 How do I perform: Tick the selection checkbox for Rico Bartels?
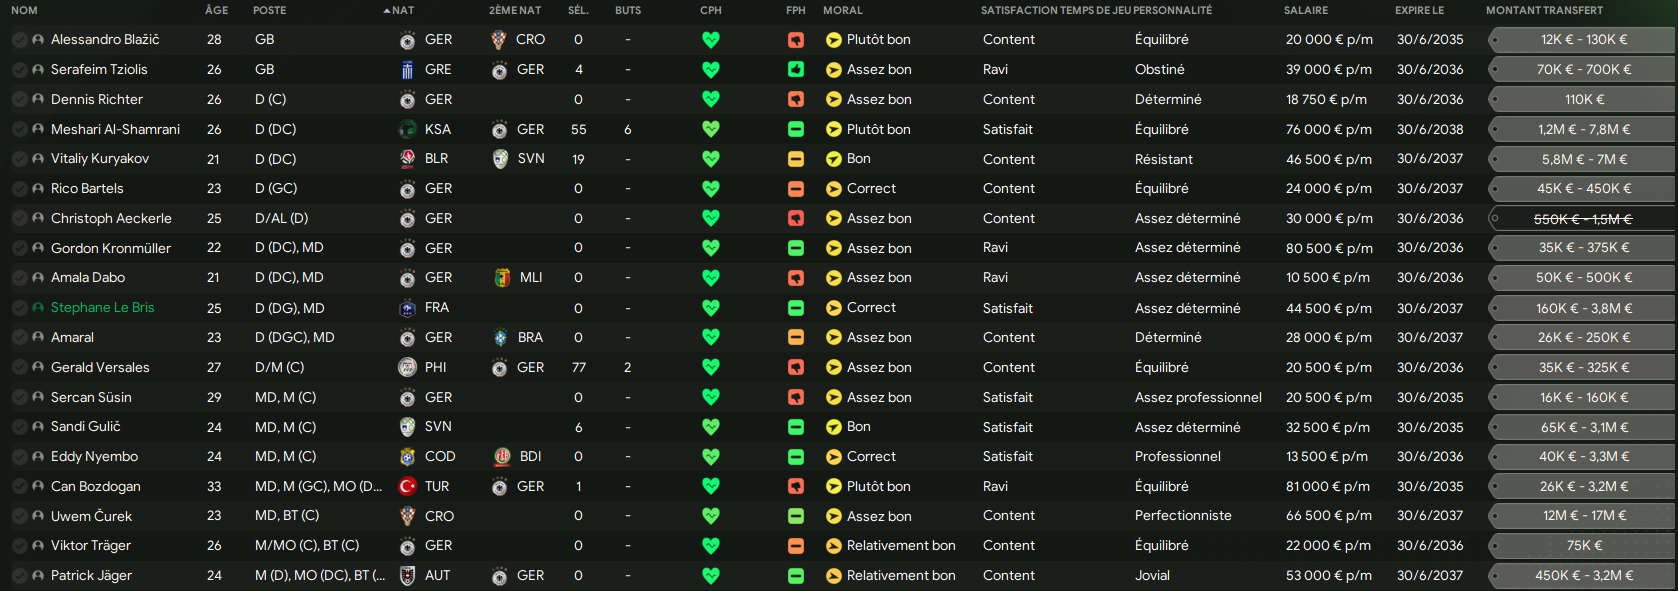click(19, 189)
